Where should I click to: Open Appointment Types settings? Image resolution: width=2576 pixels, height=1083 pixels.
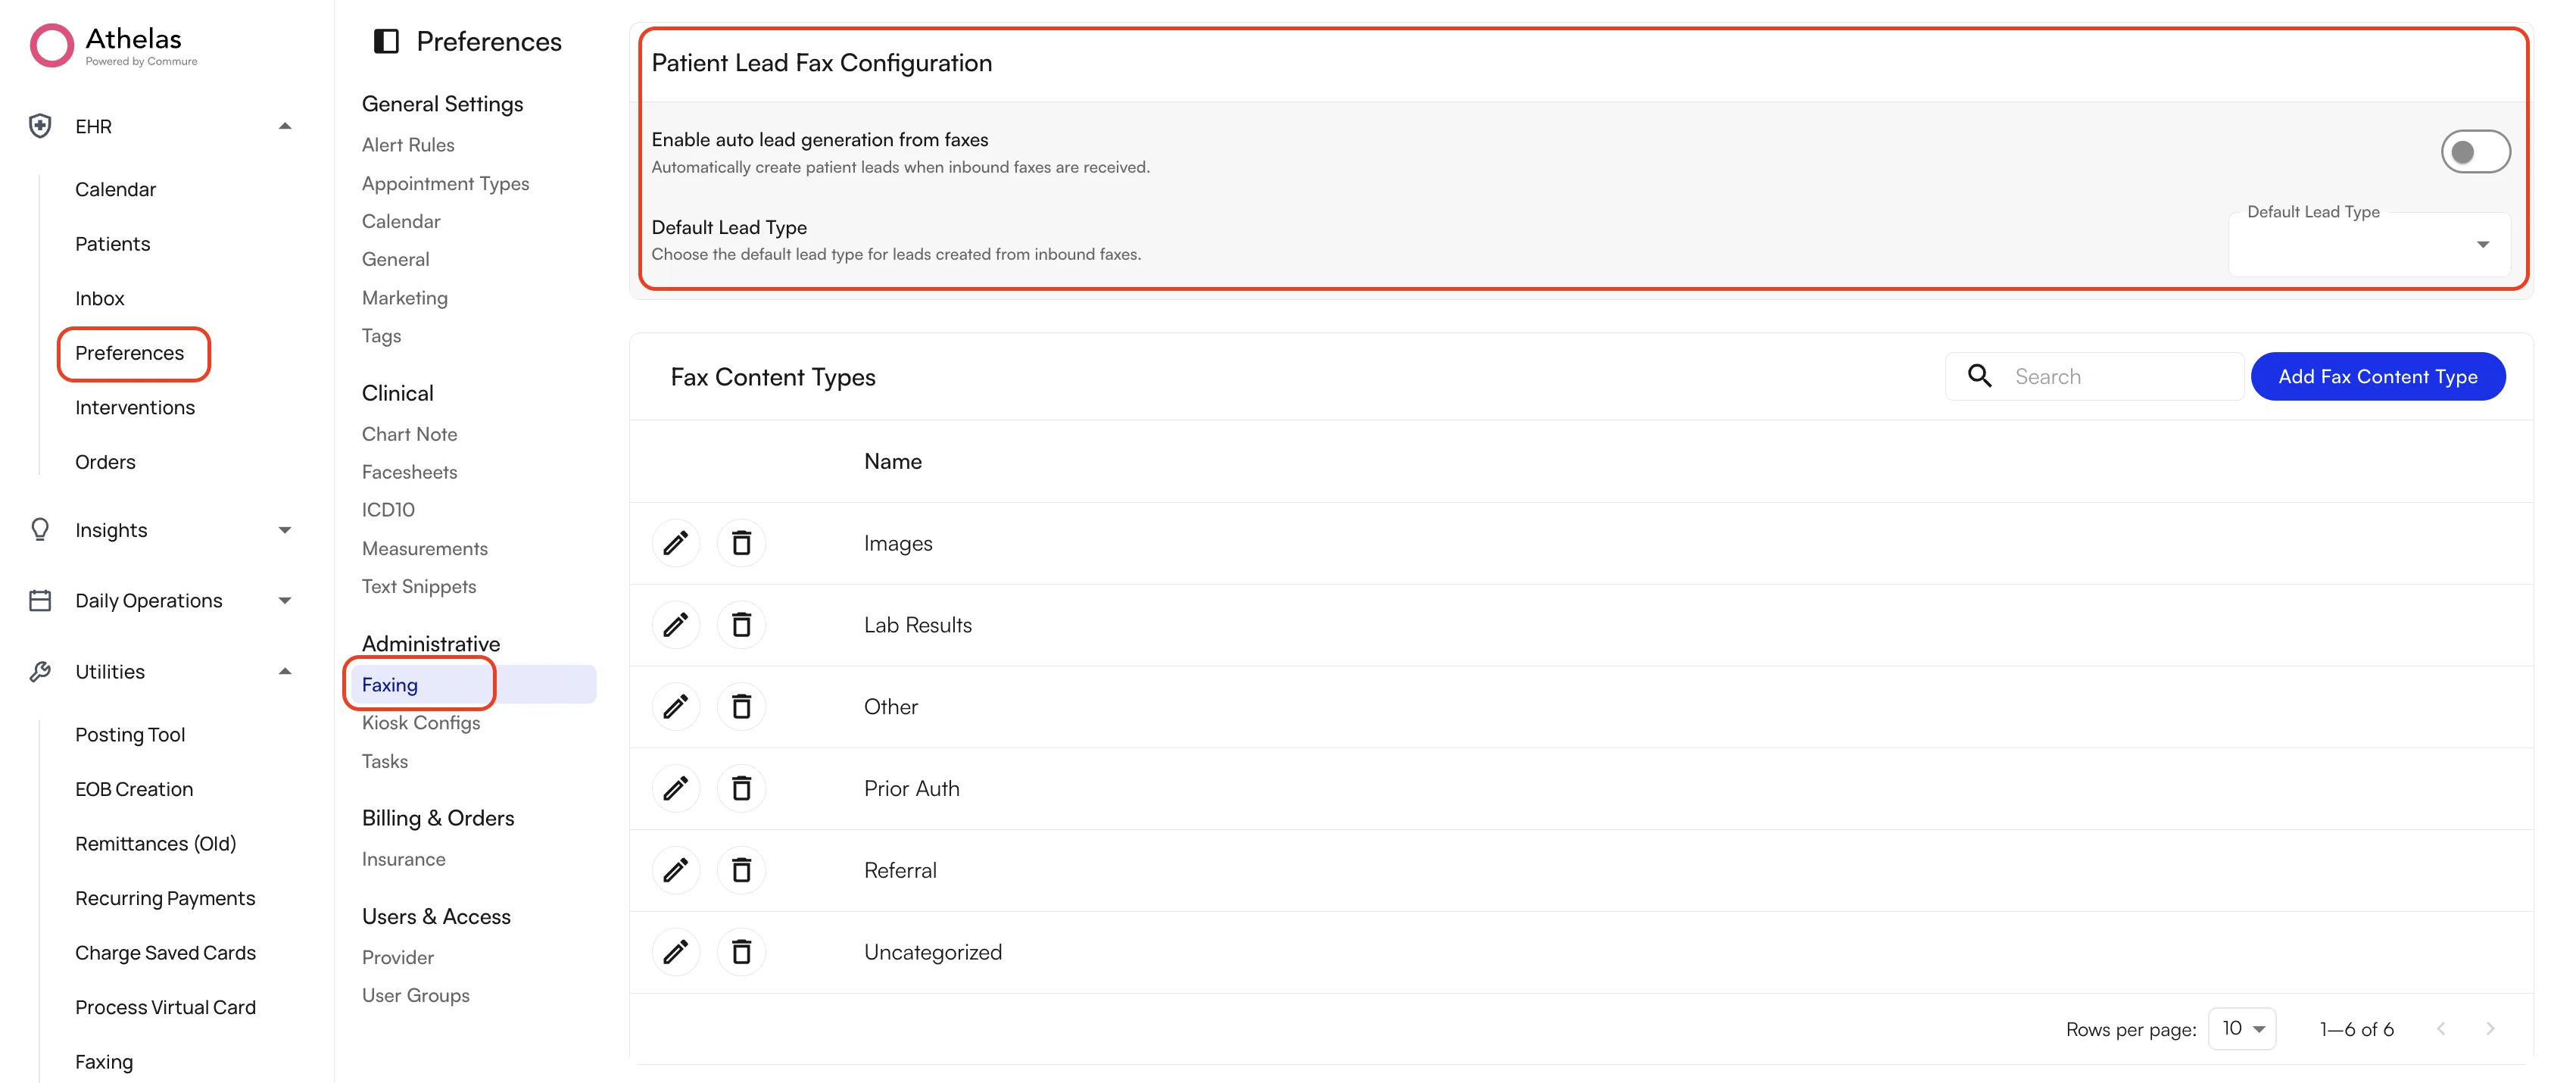[445, 184]
